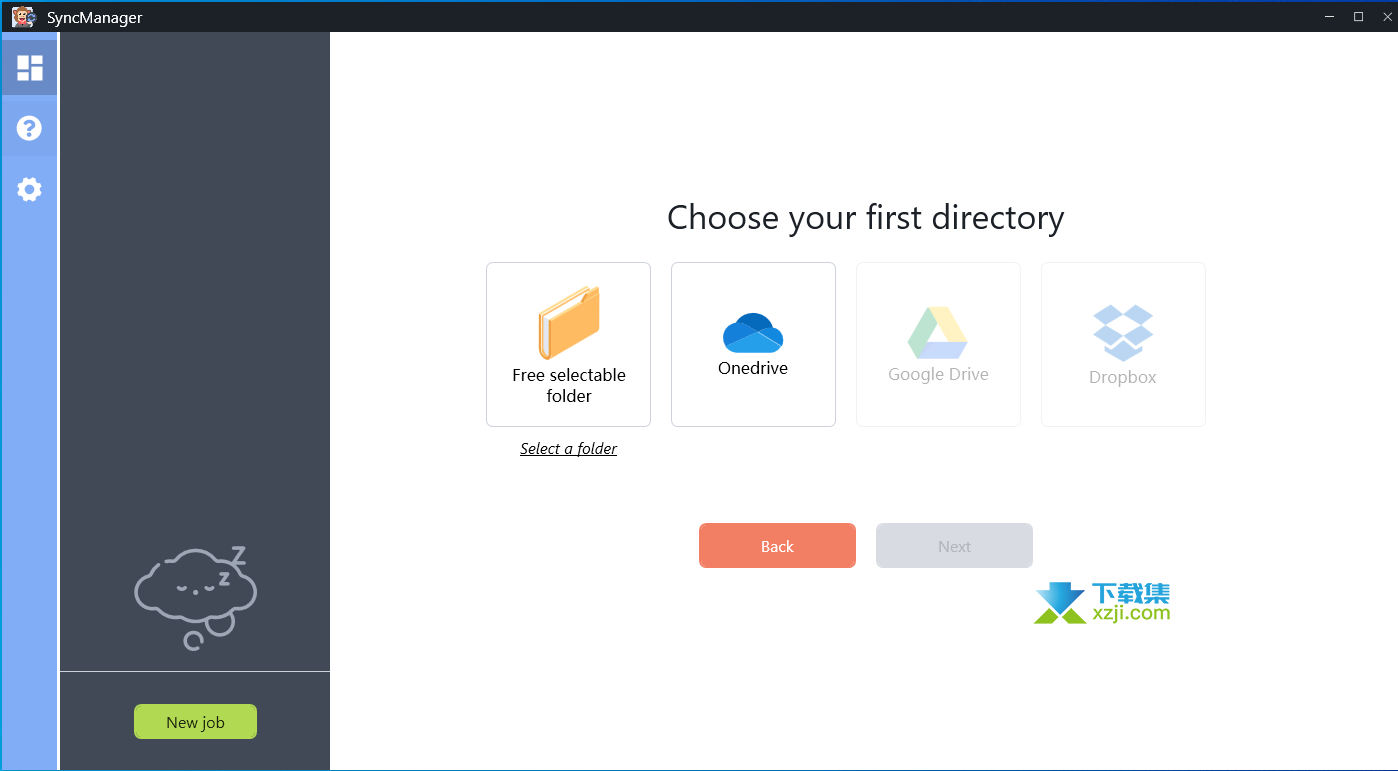Viewport: 1398px width, 771px height.
Task: Choose the Onedrive directory card
Action: coord(753,344)
